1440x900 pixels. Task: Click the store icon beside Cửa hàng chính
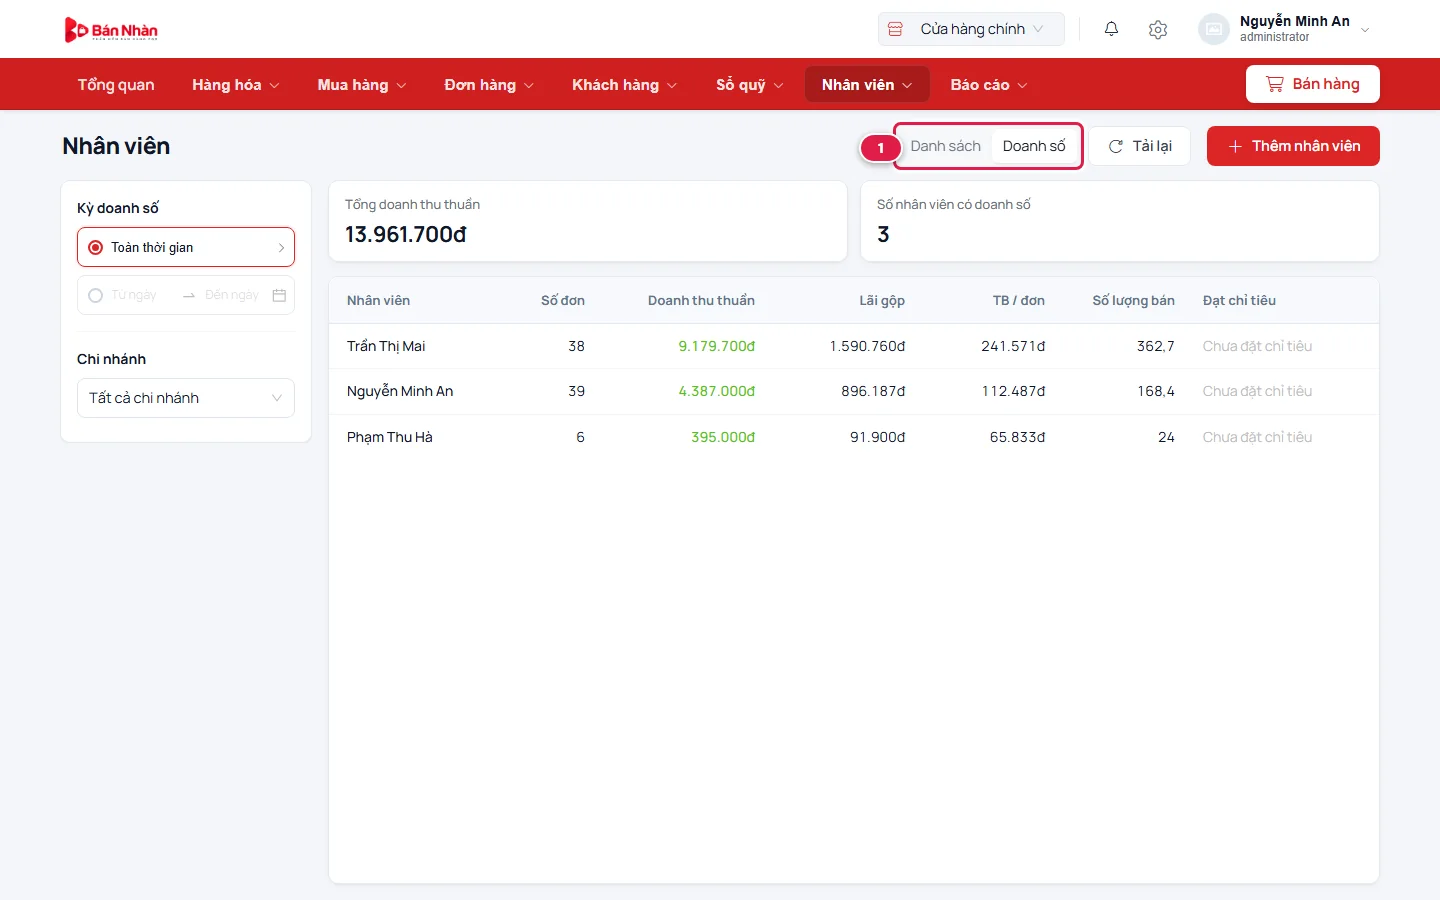tap(895, 29)
